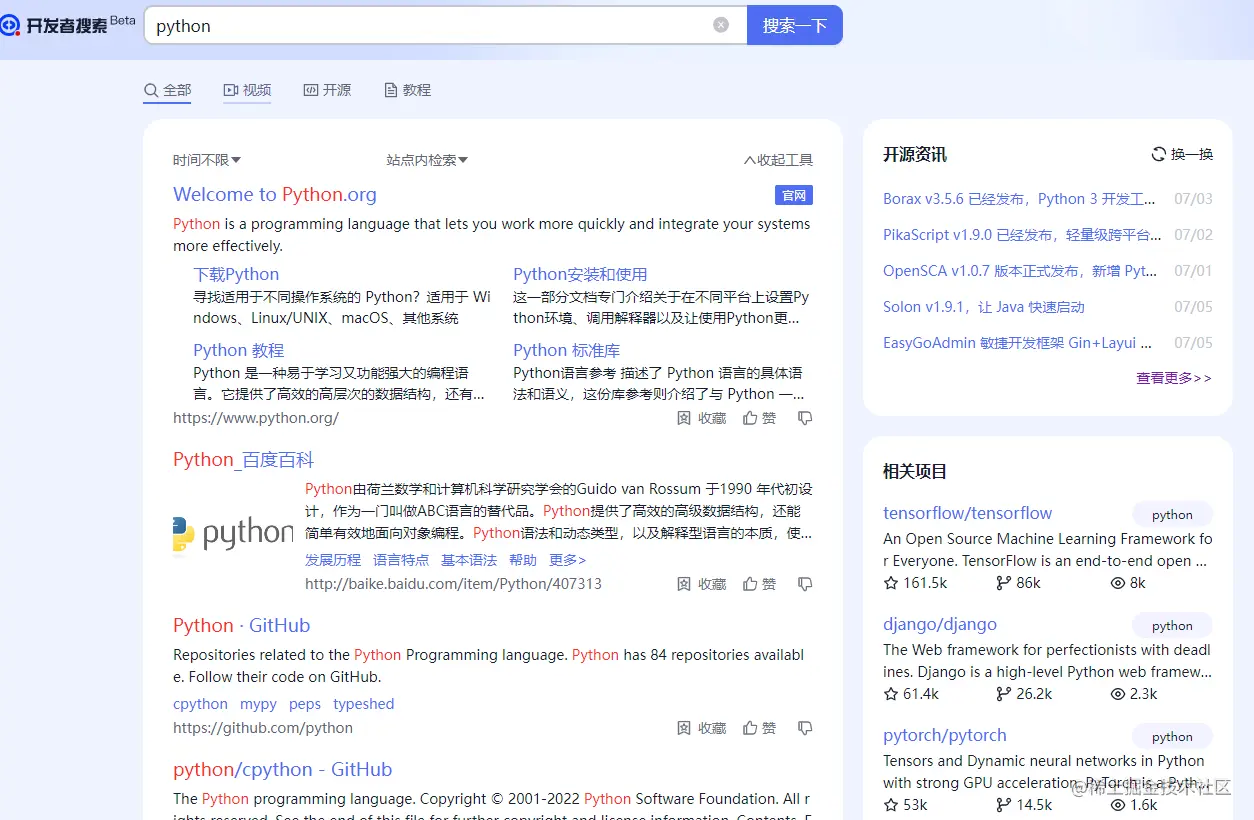
Task: Click python tag beside django/django
Action: tap(1172, 626)
